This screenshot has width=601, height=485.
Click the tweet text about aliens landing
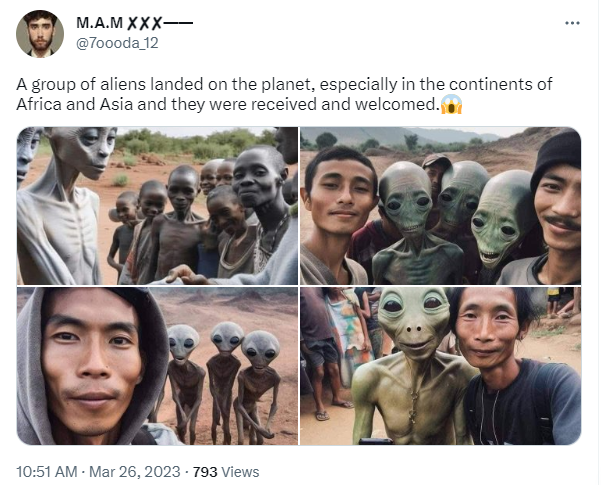pyautogui.click(x=284, y=94)
